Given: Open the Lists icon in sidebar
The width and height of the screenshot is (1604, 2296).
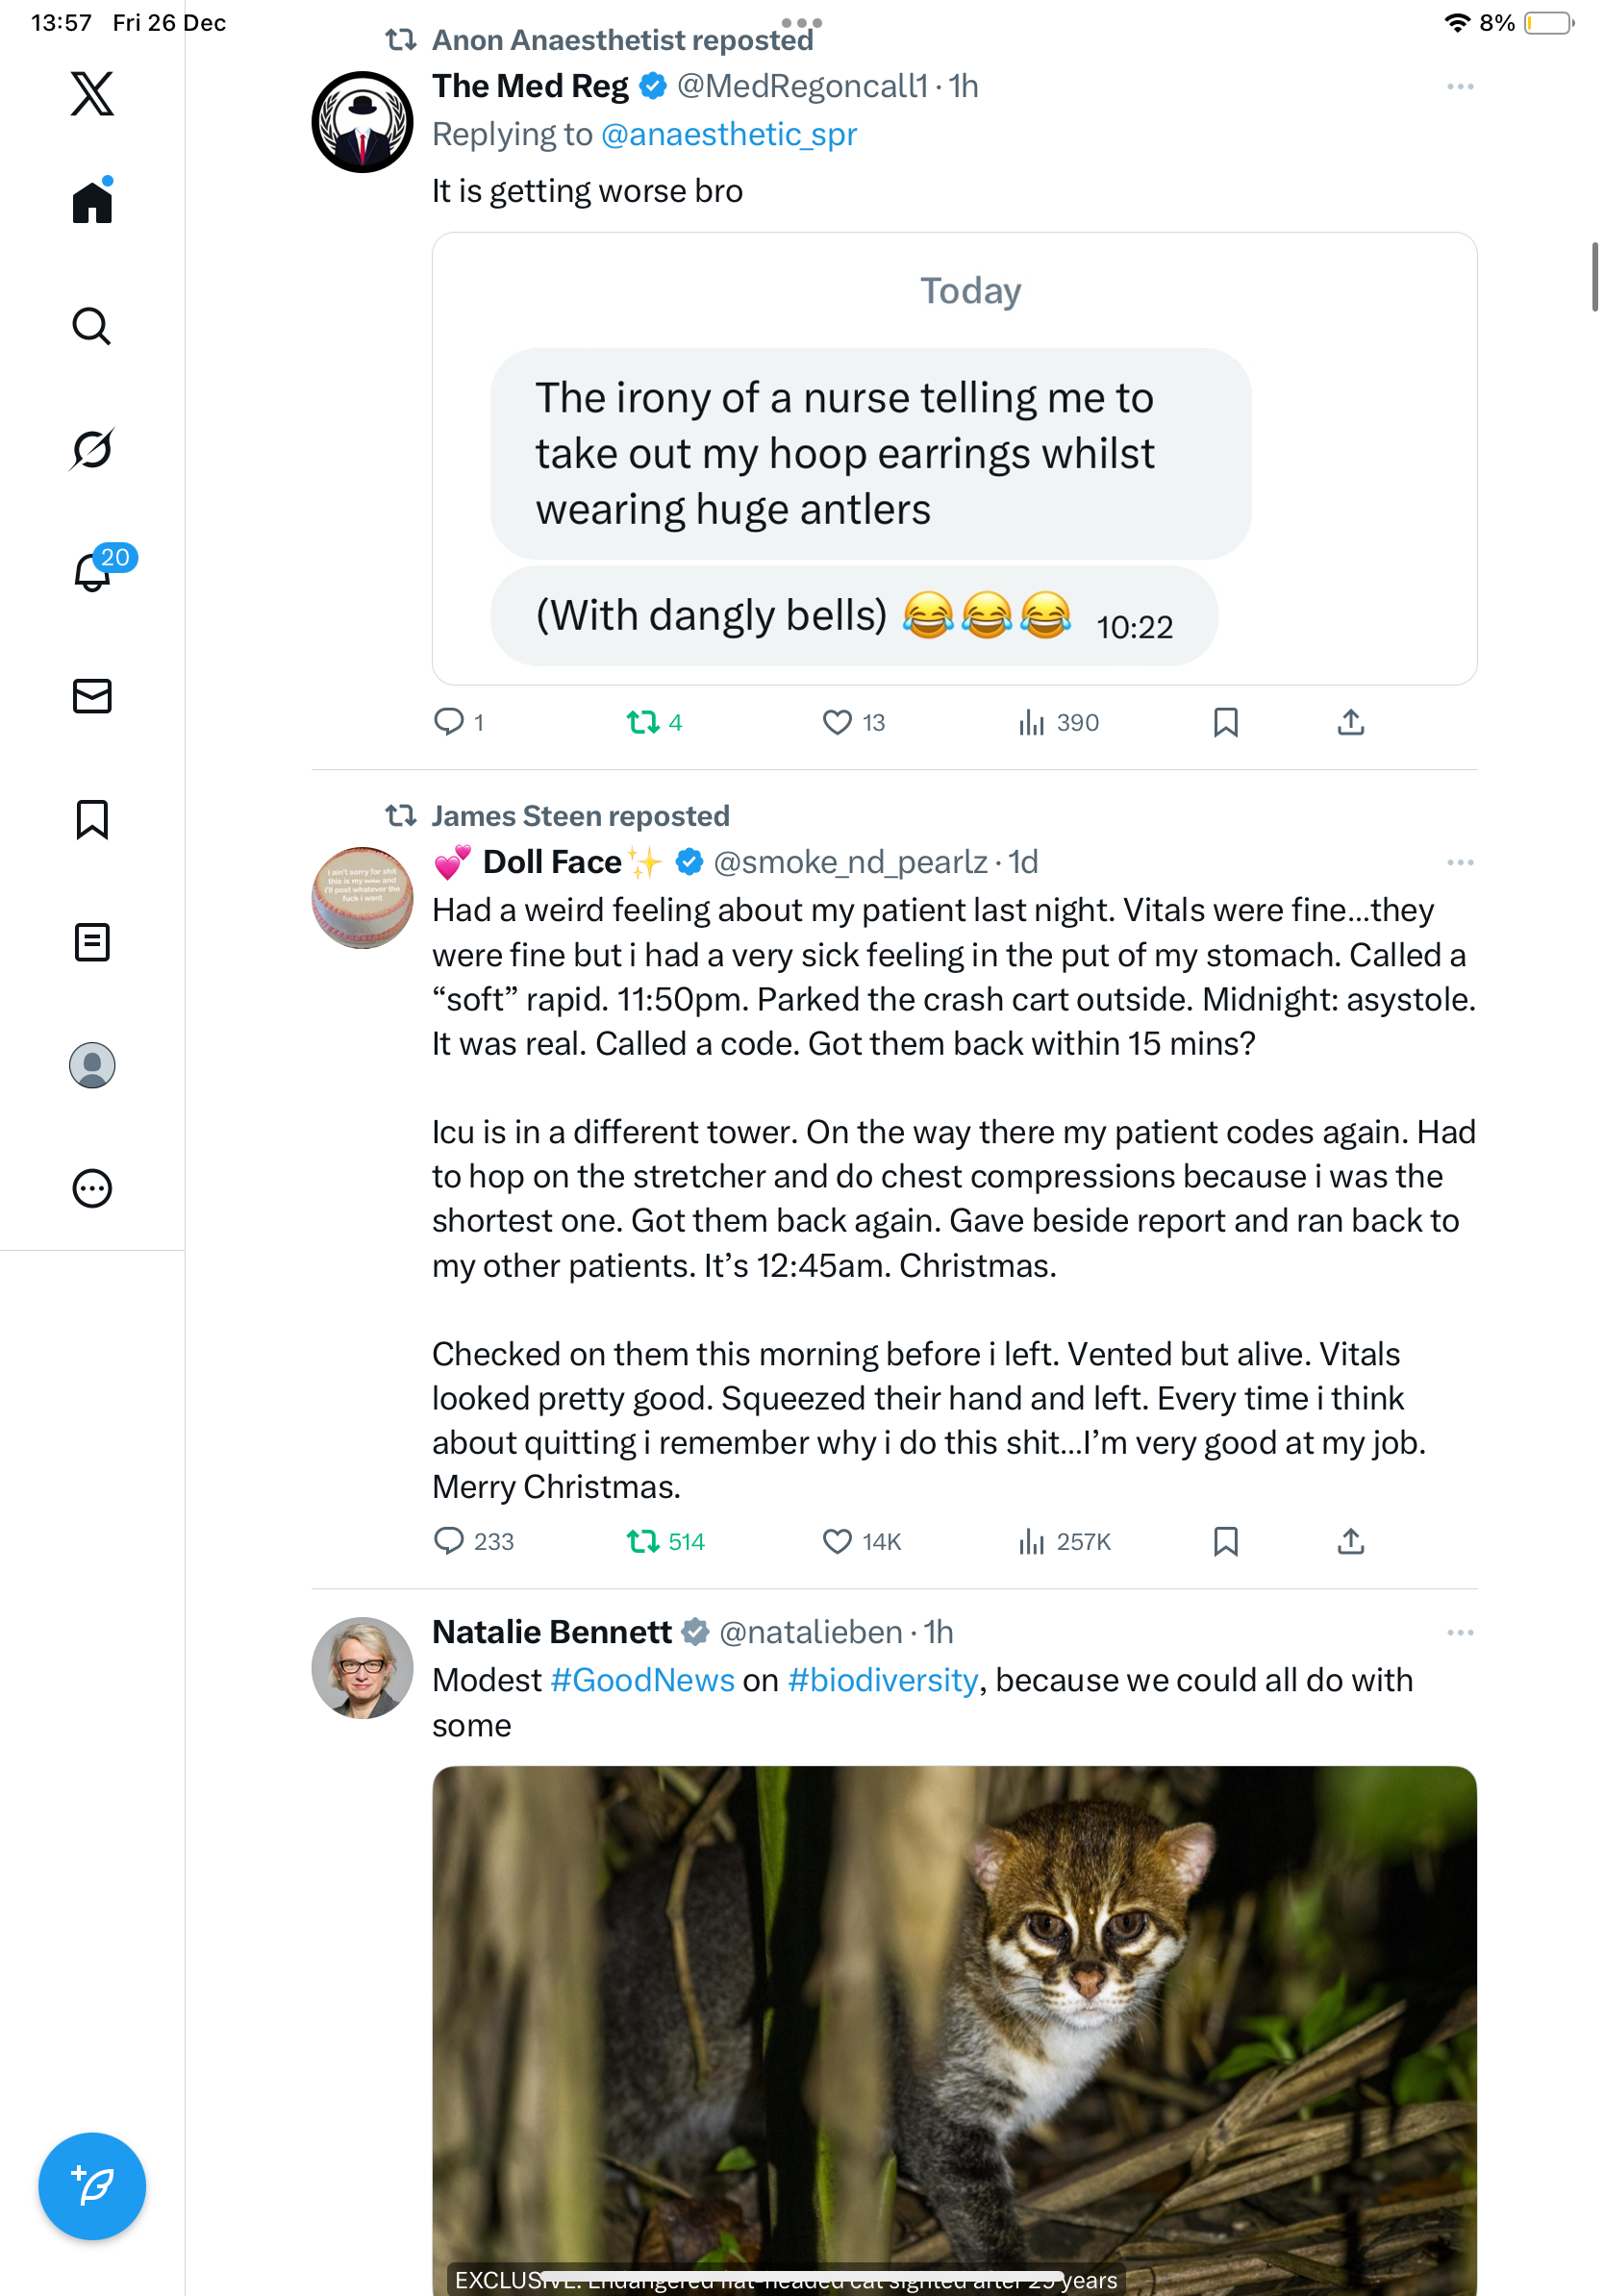Looking at the screenshot, I should coord(92,942).
